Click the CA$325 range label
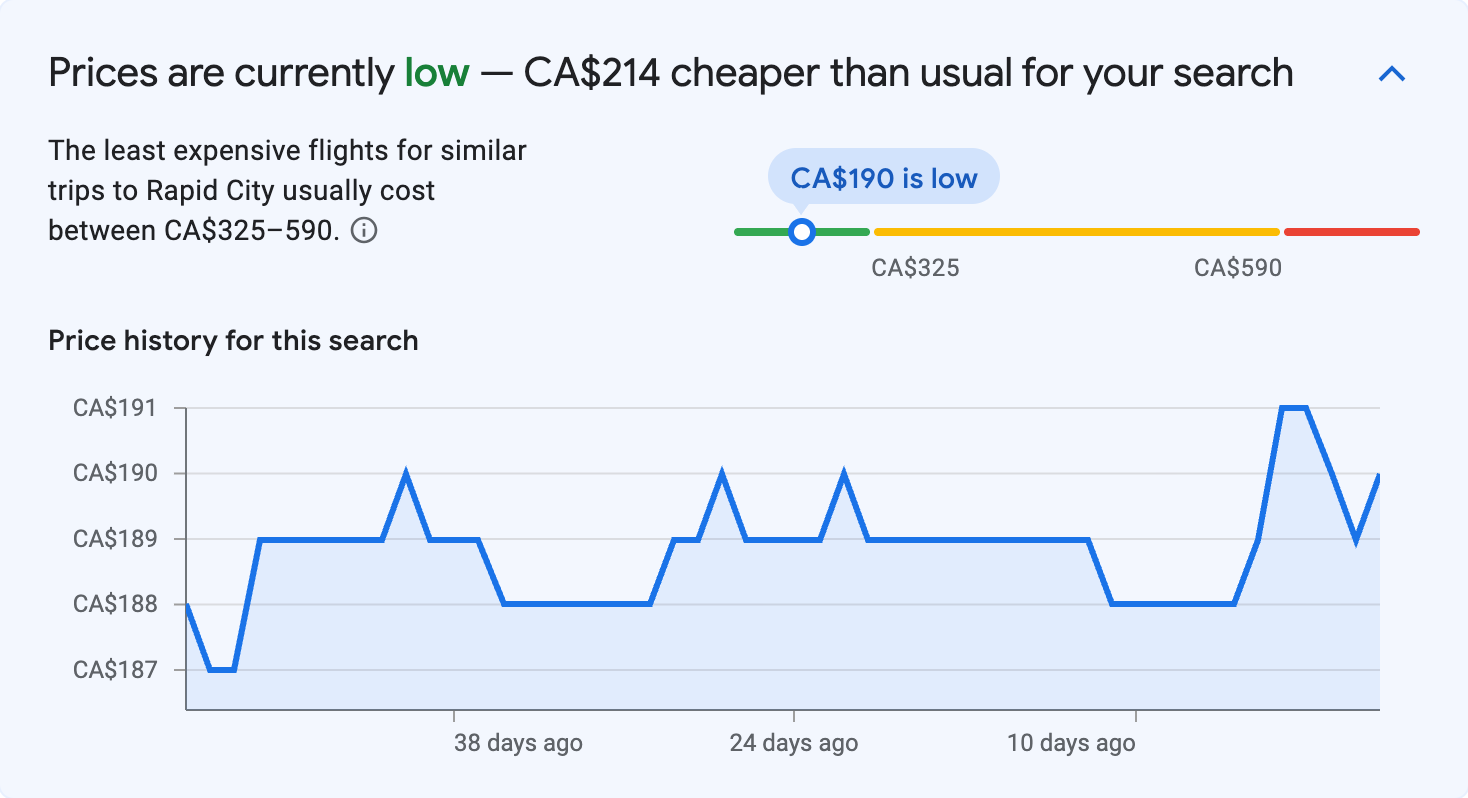Image resolution: width=1468 pixels, height=798 pixels. tap(915, 268)
